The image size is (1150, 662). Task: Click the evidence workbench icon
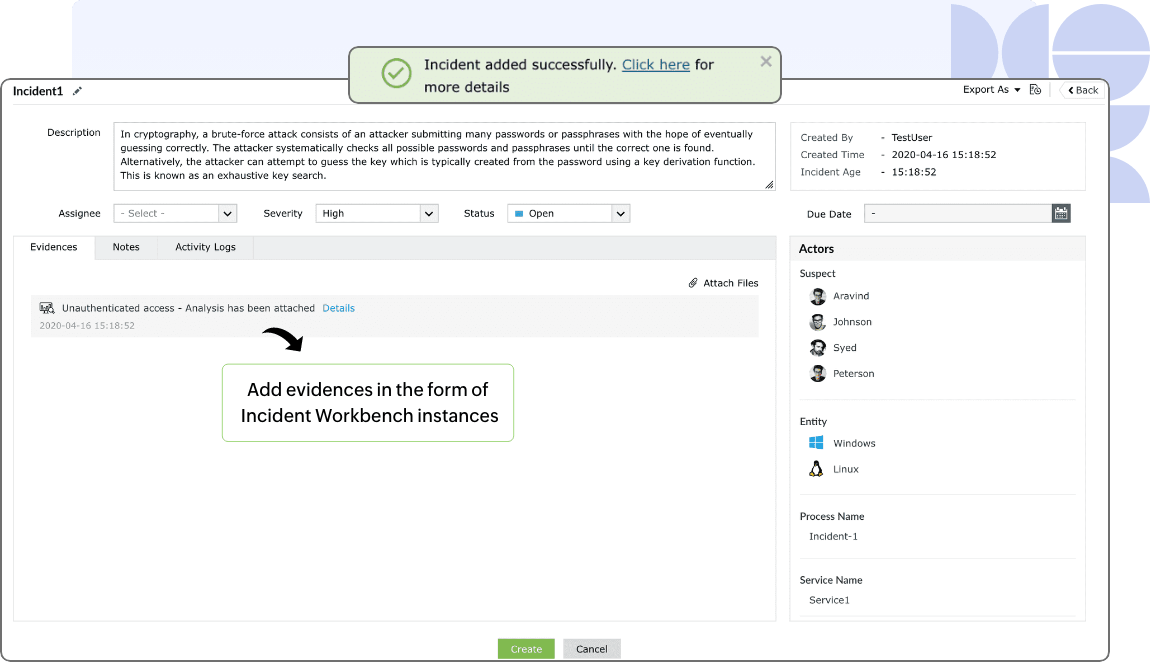tap(47, 308)
